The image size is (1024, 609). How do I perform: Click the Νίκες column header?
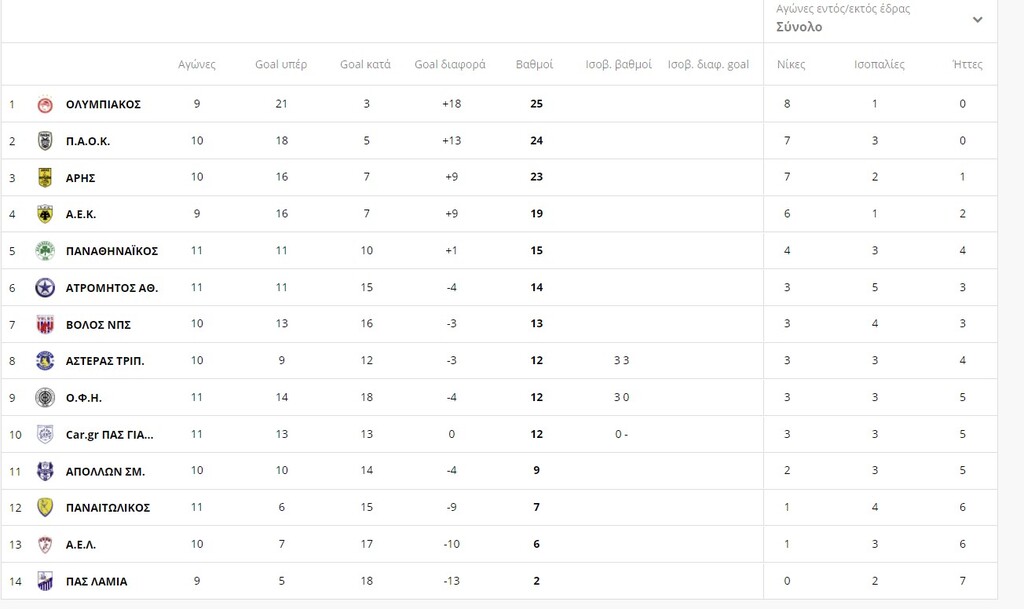coord(790,64)
